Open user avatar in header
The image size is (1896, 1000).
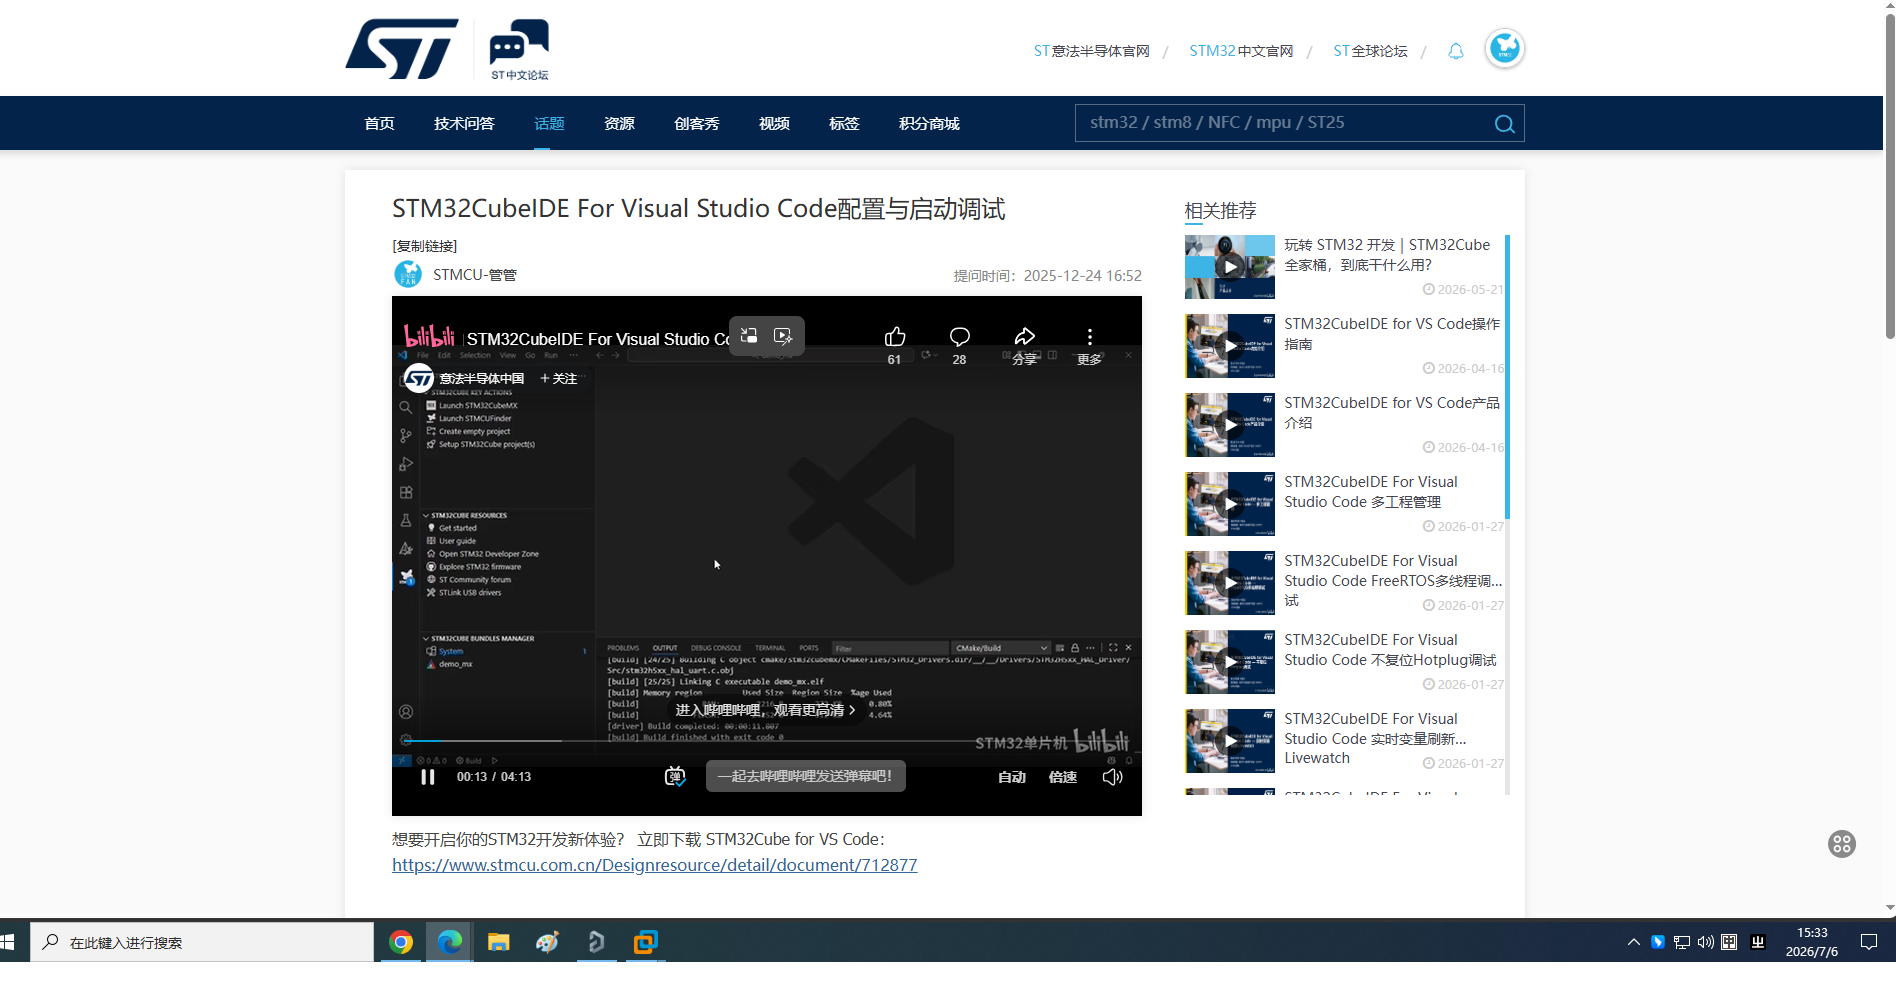pos(1504,48)
